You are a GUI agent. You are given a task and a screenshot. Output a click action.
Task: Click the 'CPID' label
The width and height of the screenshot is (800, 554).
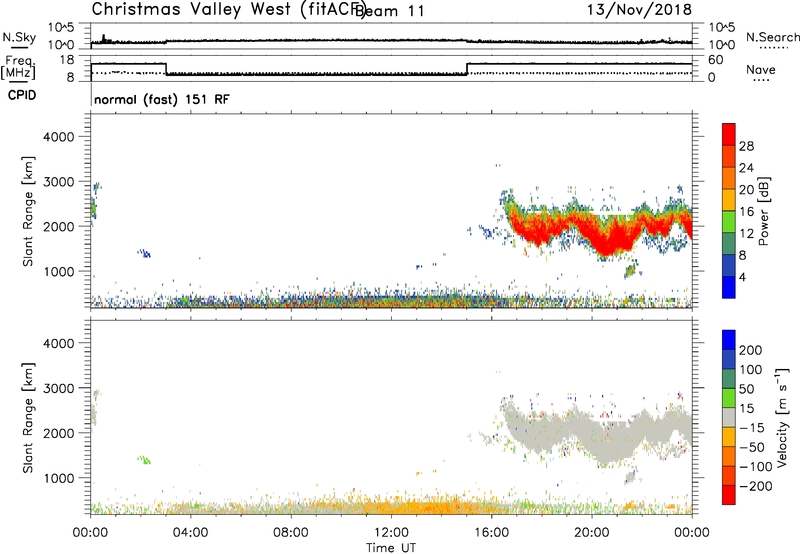point(22,95)
